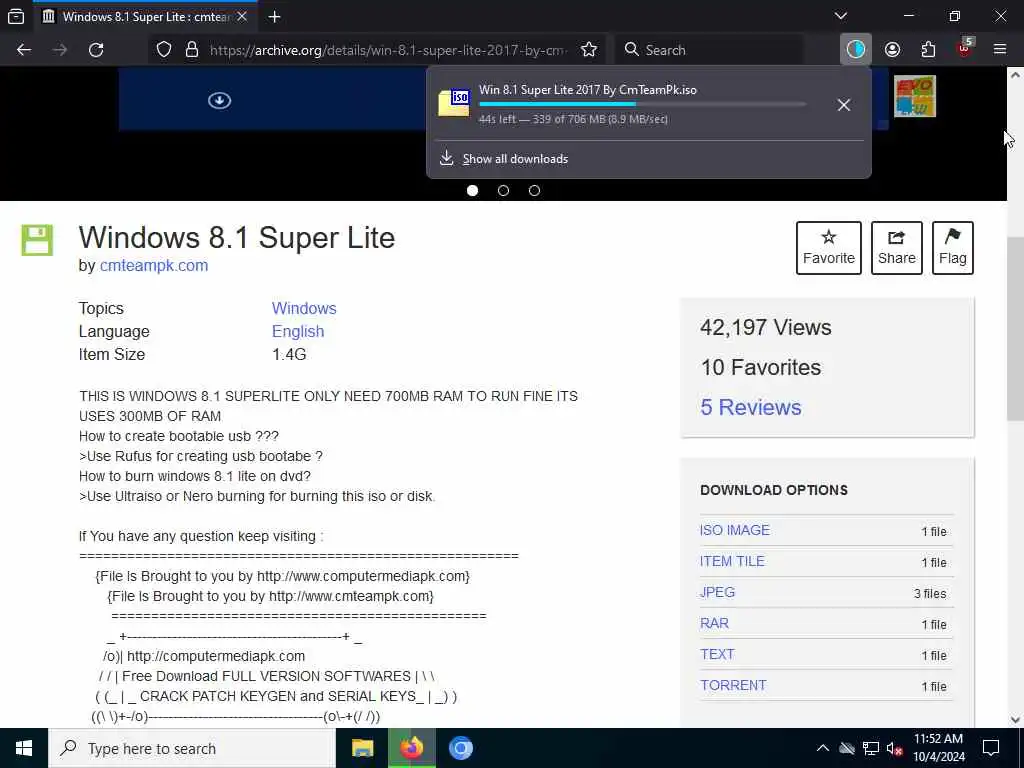Click the scrollbar down arrow
The image size is (1024, 768).
[x=1015, y=720]
